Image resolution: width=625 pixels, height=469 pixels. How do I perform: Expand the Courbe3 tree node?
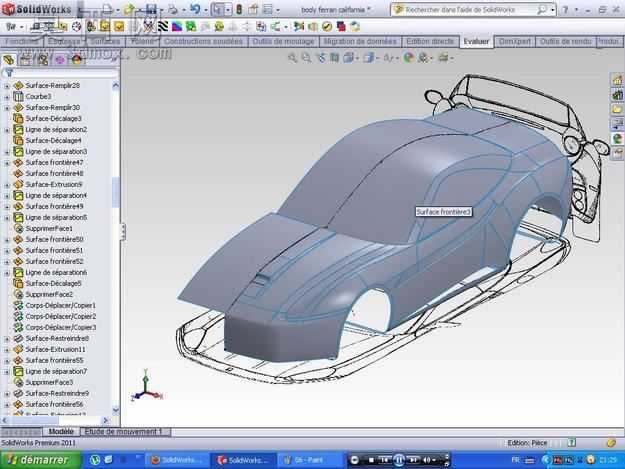pyautogui.click(x=6, y=97)
